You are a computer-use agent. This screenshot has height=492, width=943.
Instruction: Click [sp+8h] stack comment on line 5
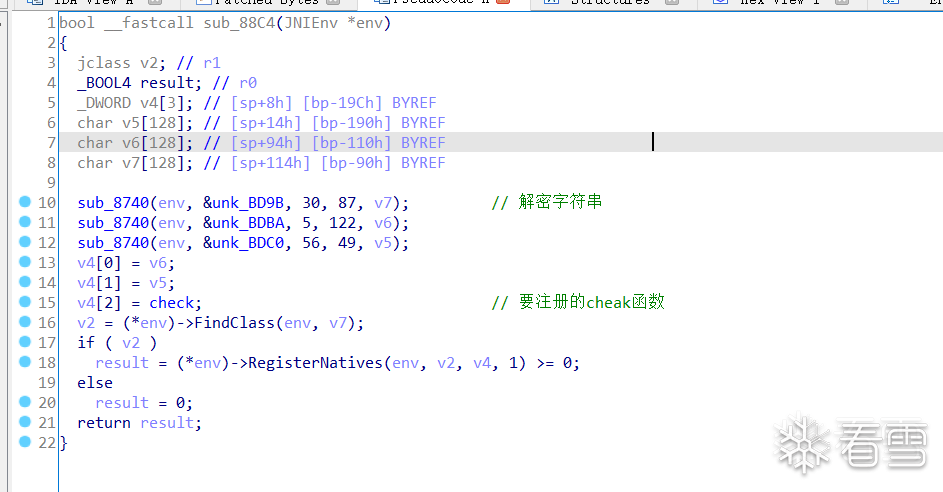pos(262,103)
